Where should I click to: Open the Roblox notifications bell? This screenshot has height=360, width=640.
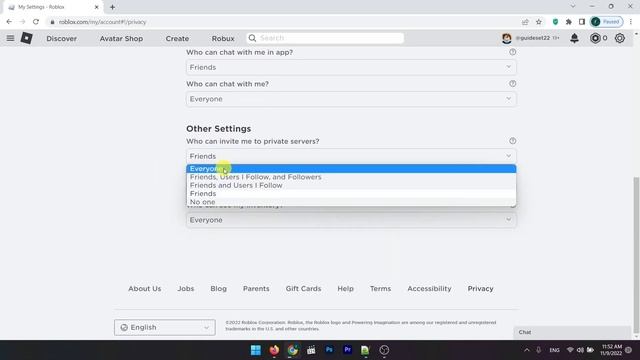(x=574, y=38)
